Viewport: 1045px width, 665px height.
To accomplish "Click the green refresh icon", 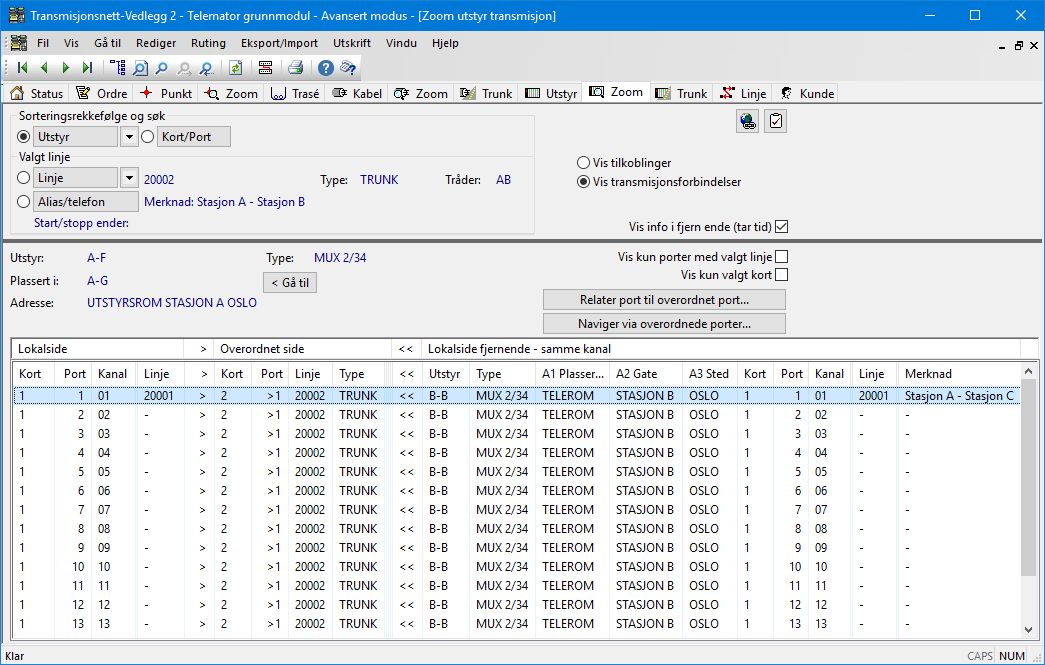I will (x=235, y=67).
